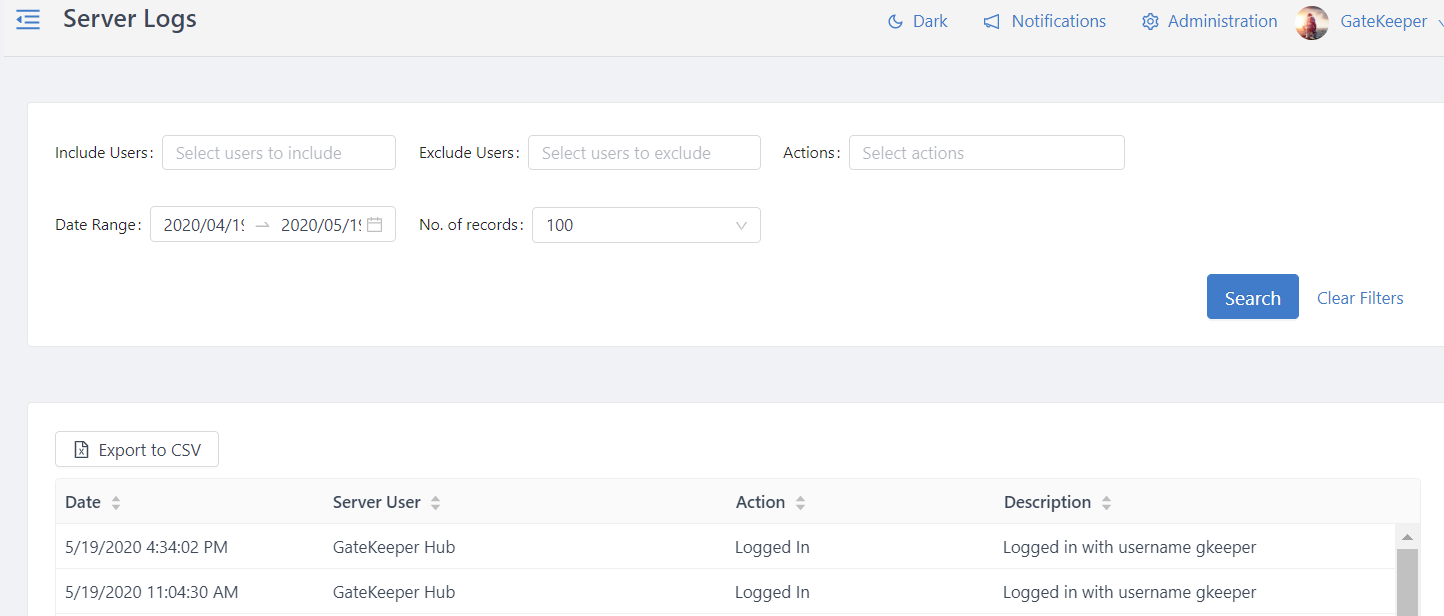The image size is (1444, 616).
Task: Sort by Server User column arrows
Action: point(435,503)
